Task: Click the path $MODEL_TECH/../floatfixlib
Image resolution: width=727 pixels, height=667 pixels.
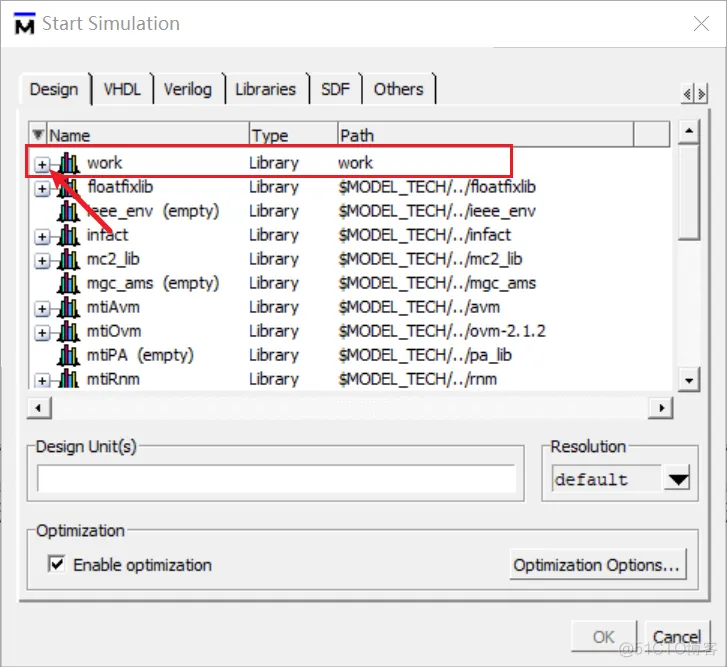Action: coord(437,187)
